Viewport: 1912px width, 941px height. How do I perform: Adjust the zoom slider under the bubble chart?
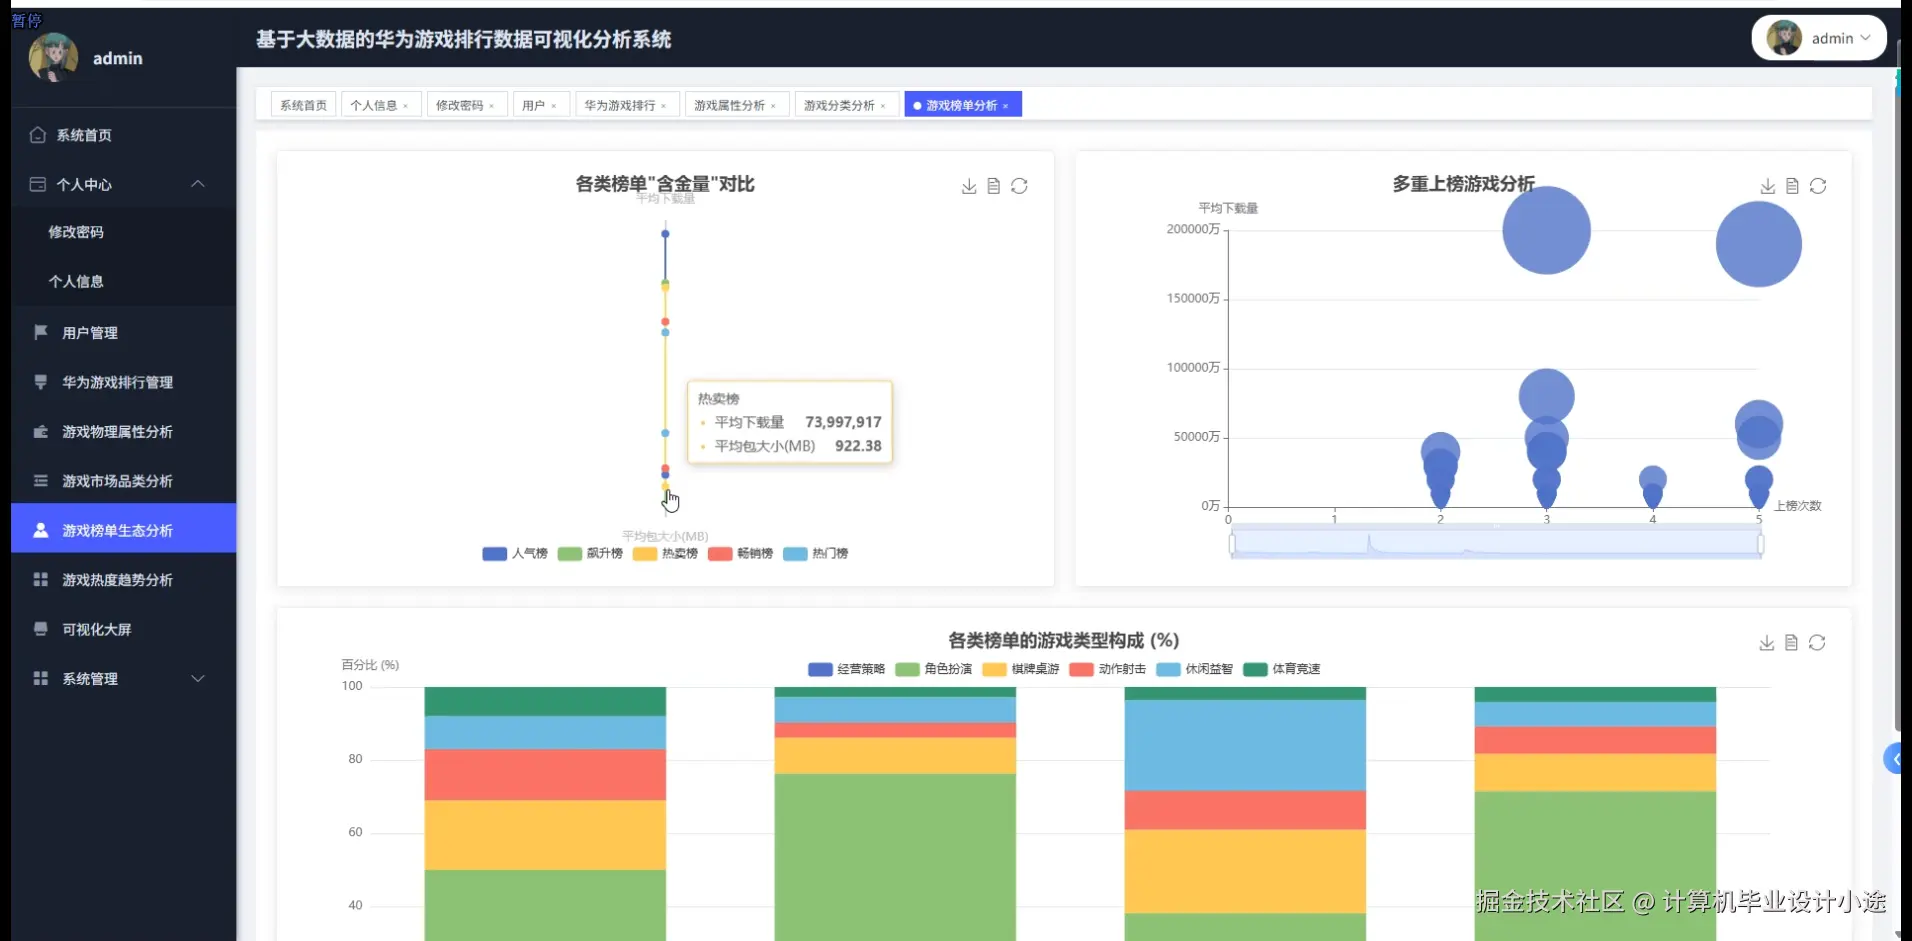click(1494, 543)
